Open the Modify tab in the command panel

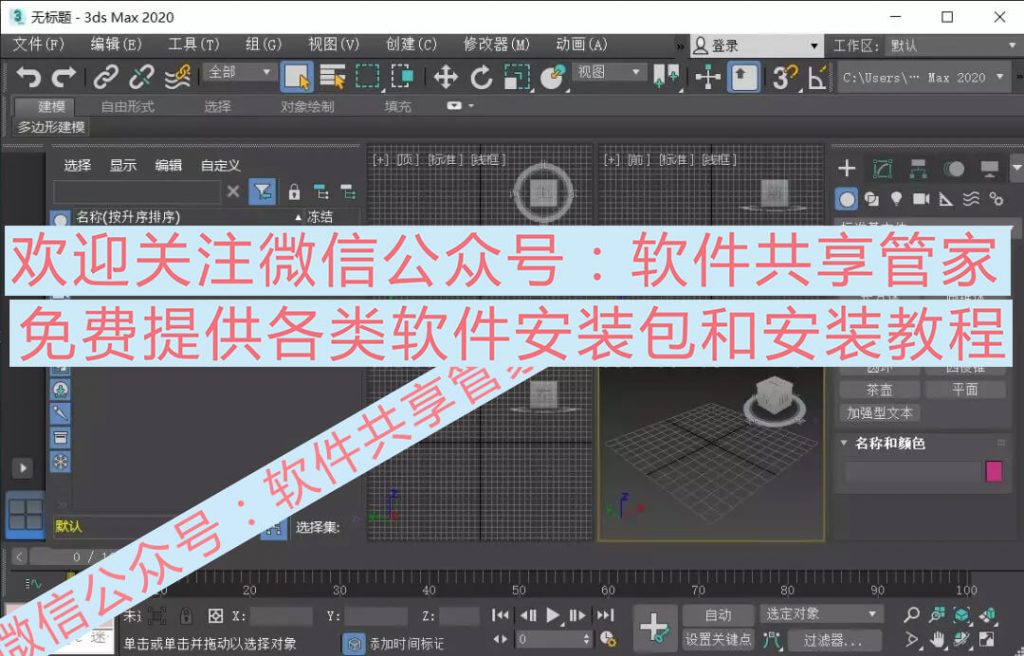tap(882, 169)
